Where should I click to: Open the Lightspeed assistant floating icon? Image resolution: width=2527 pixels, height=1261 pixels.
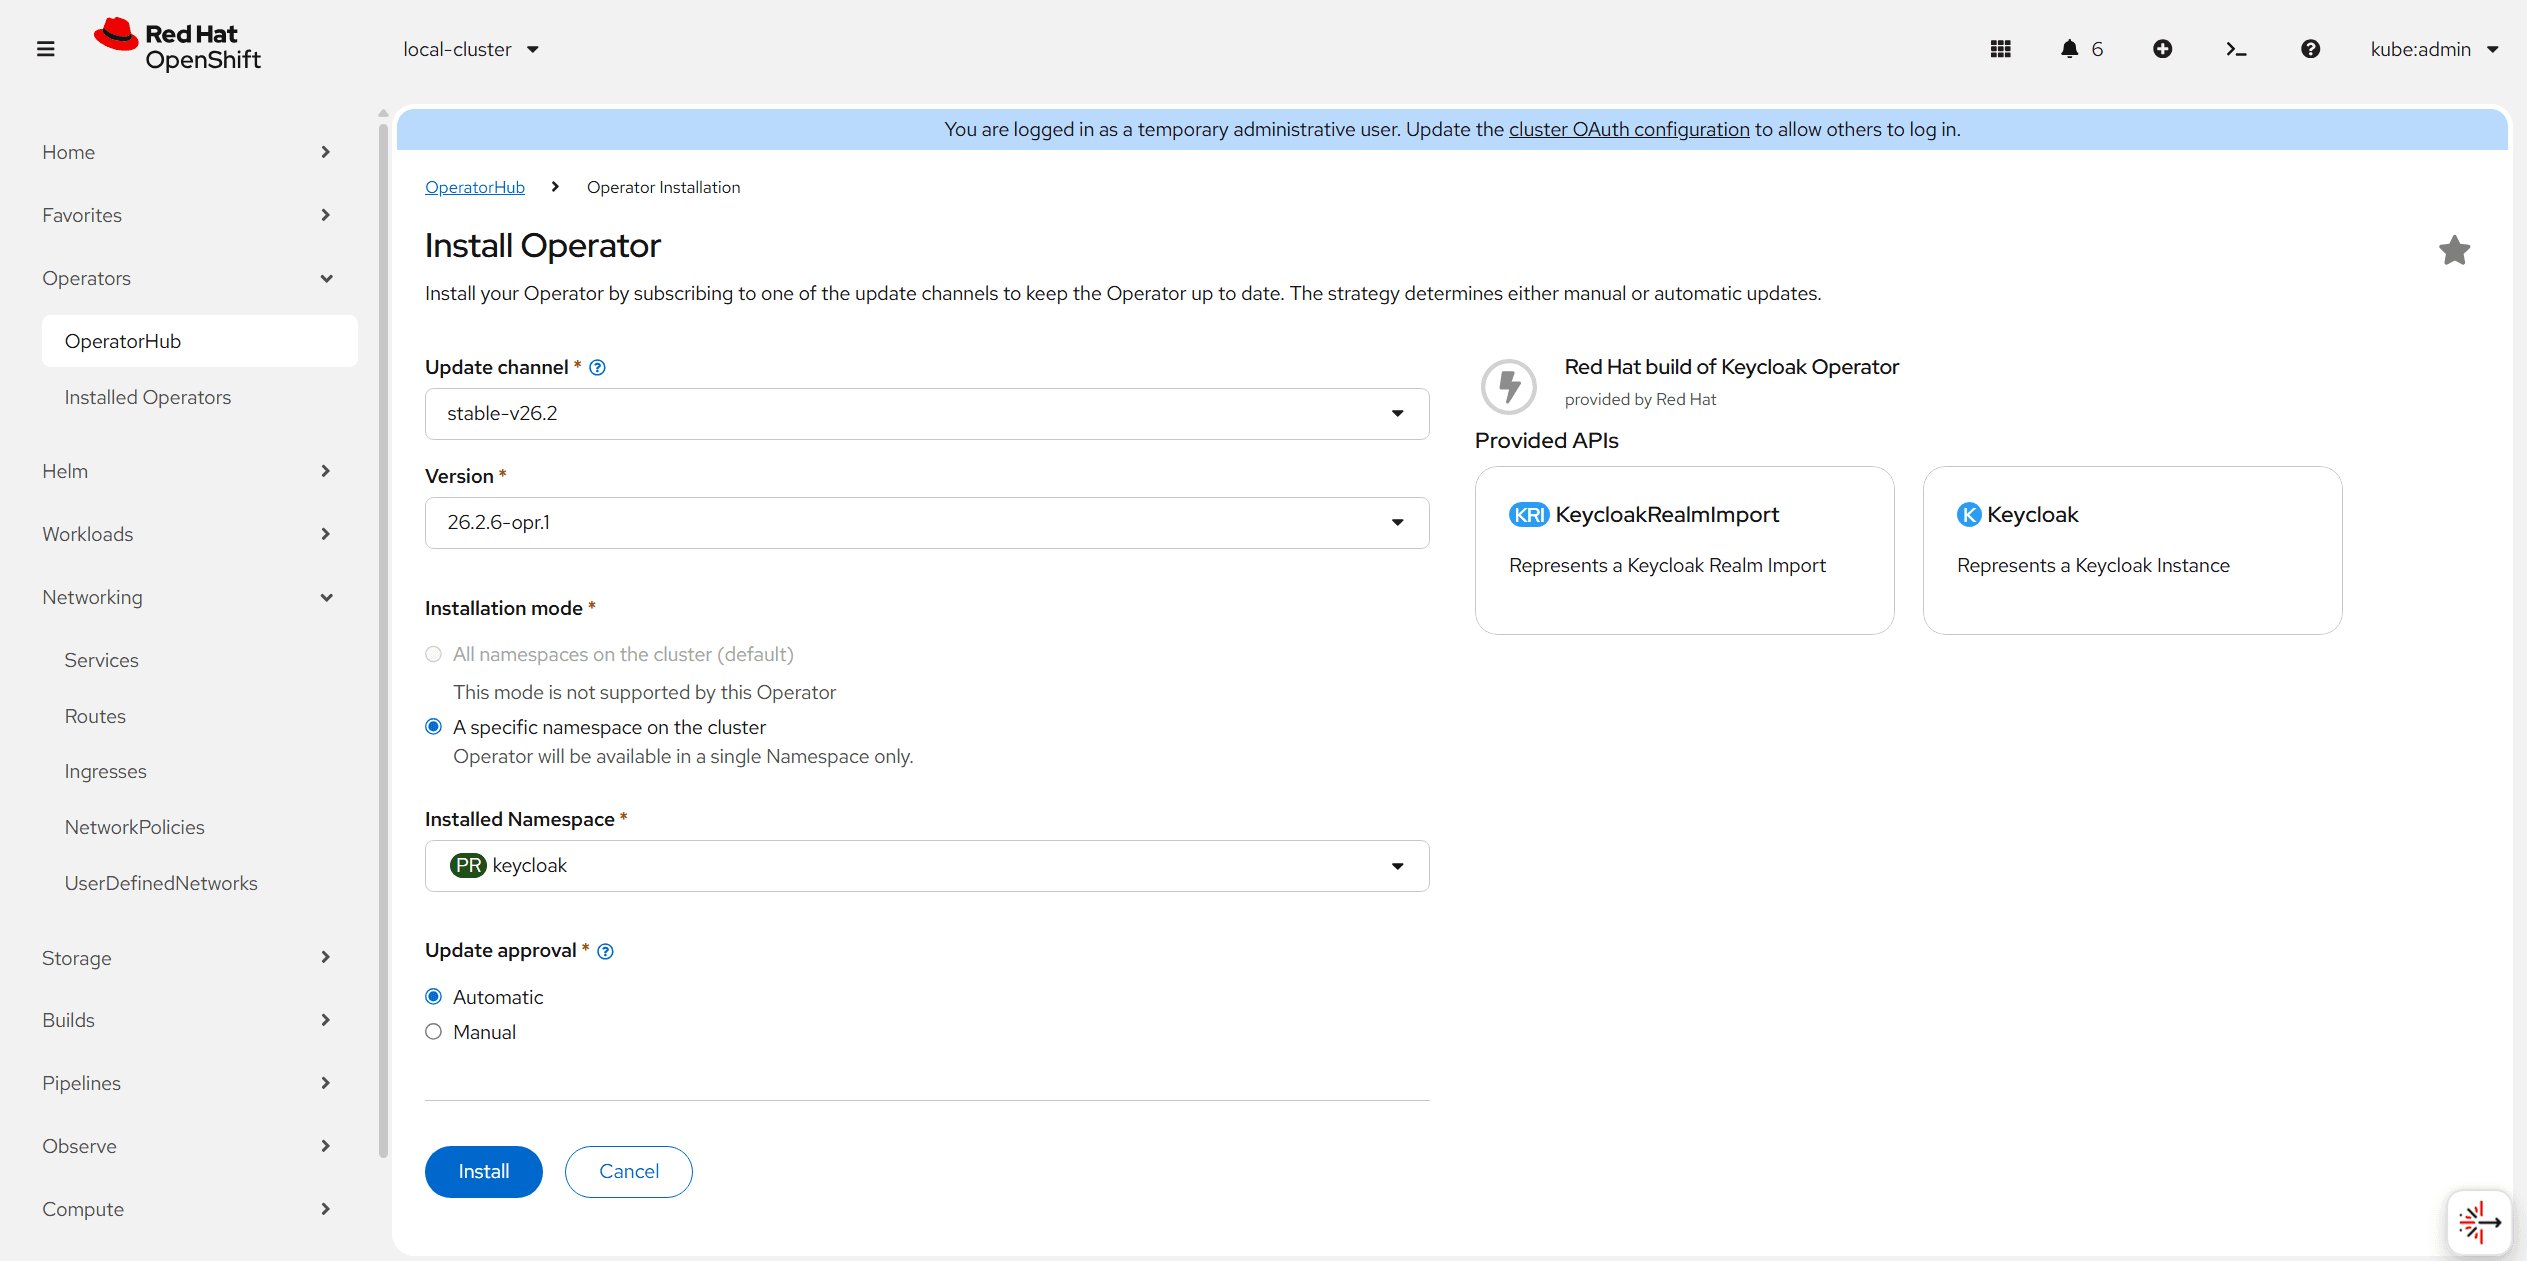2478,1221
